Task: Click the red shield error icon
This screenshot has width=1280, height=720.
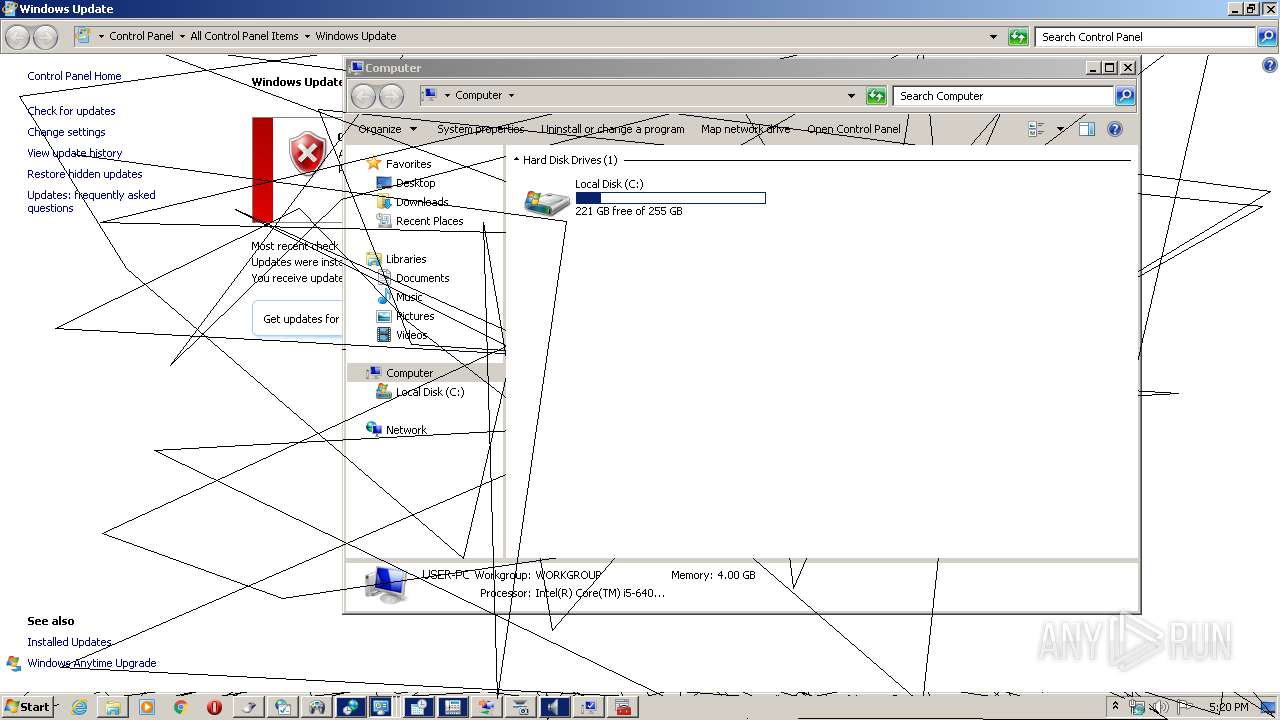Action: [307, 153]
